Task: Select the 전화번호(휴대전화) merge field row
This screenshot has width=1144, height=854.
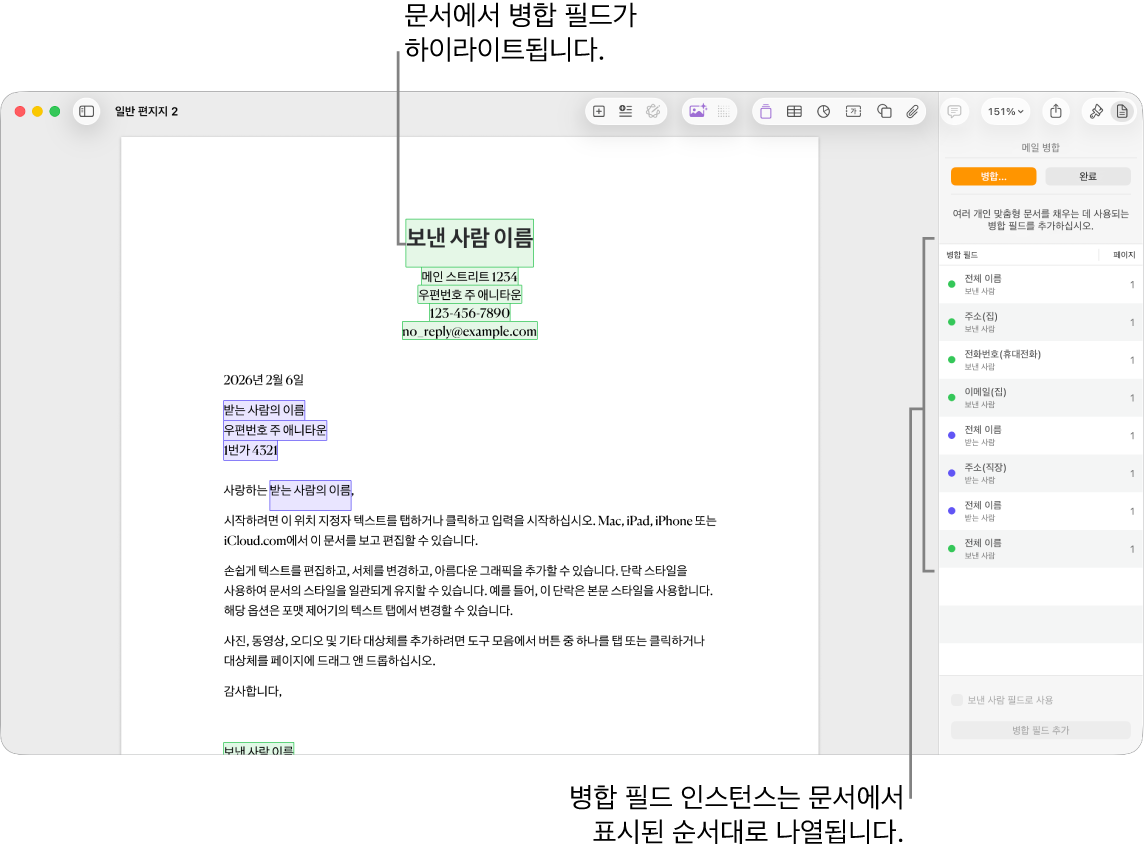Action: pyautogui.click(x=1040, y=360)
